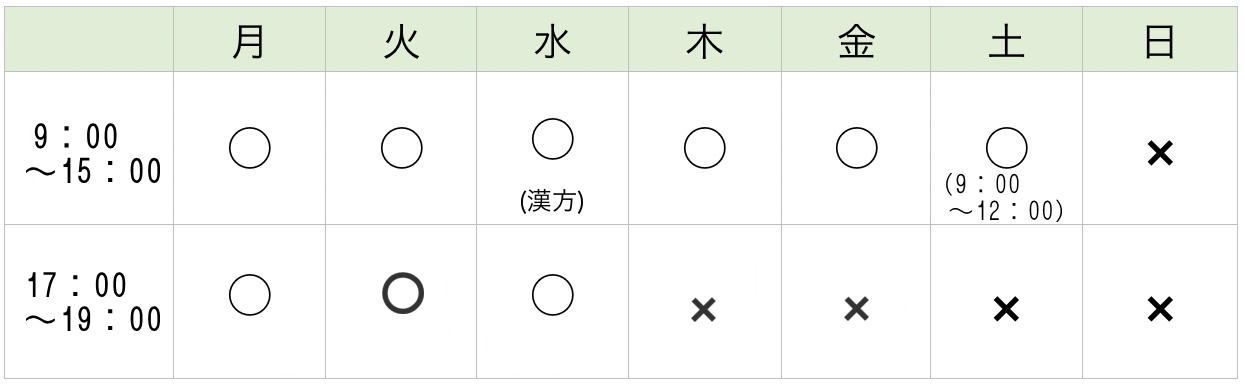Click the bold Tuesday evening circle
This screenshot has height=385, width=1245.
click(401, 293)
